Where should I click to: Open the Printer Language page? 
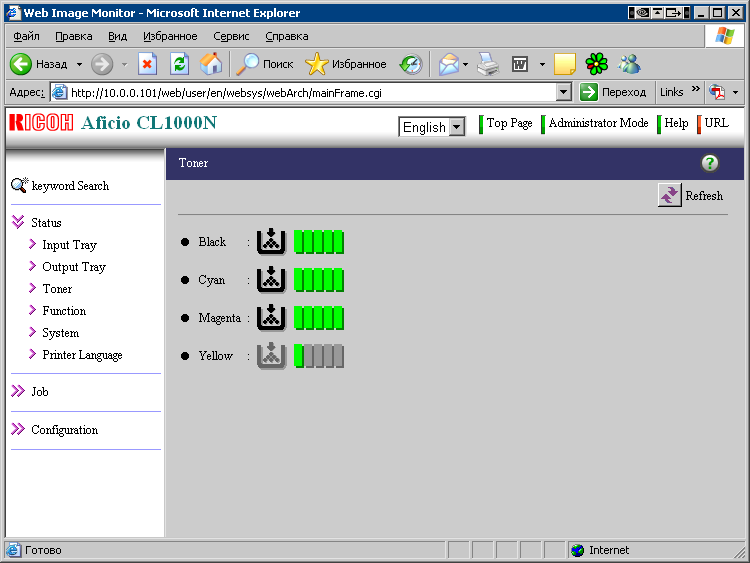pyautogui.click(x=82, y=355)
